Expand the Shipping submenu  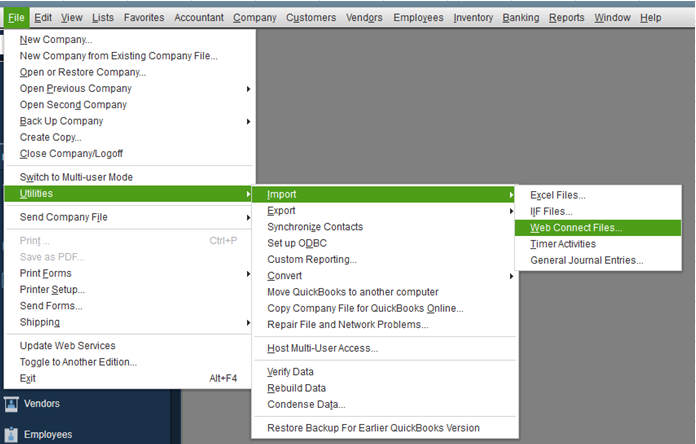click(x=130, y=322)
